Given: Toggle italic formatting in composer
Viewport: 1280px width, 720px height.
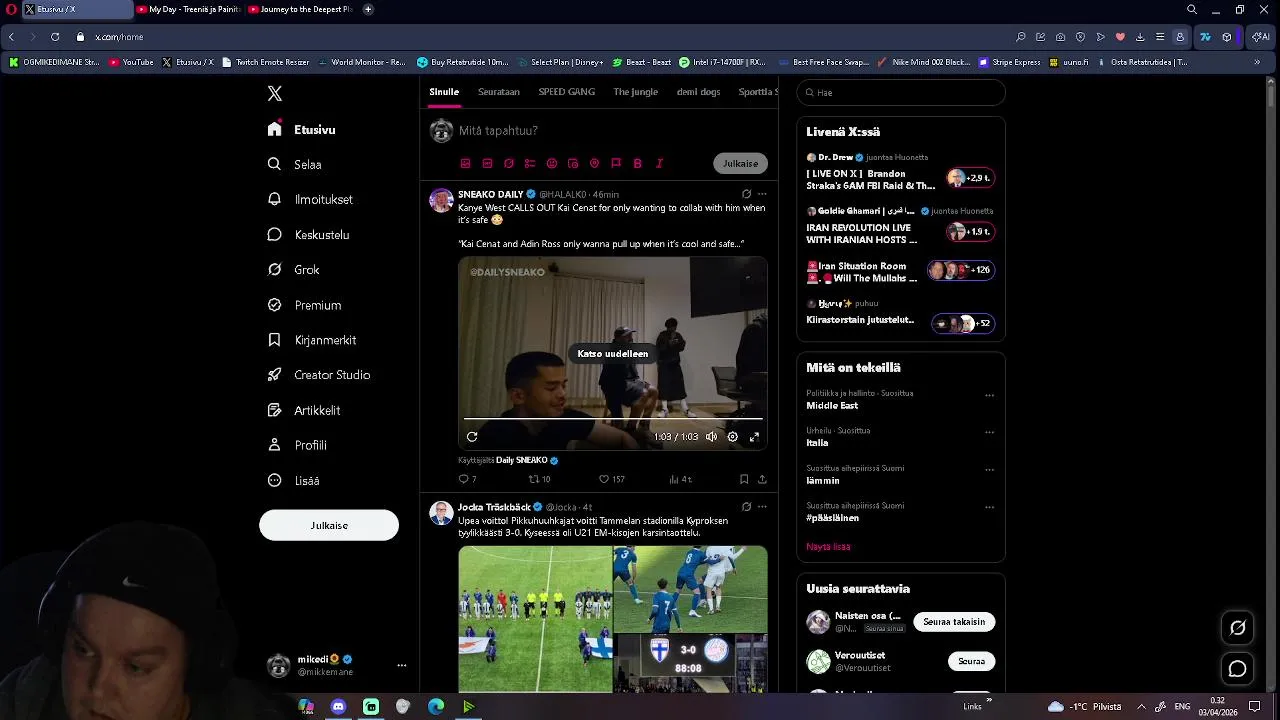Looking at the screenshot, I should (659, 163).
